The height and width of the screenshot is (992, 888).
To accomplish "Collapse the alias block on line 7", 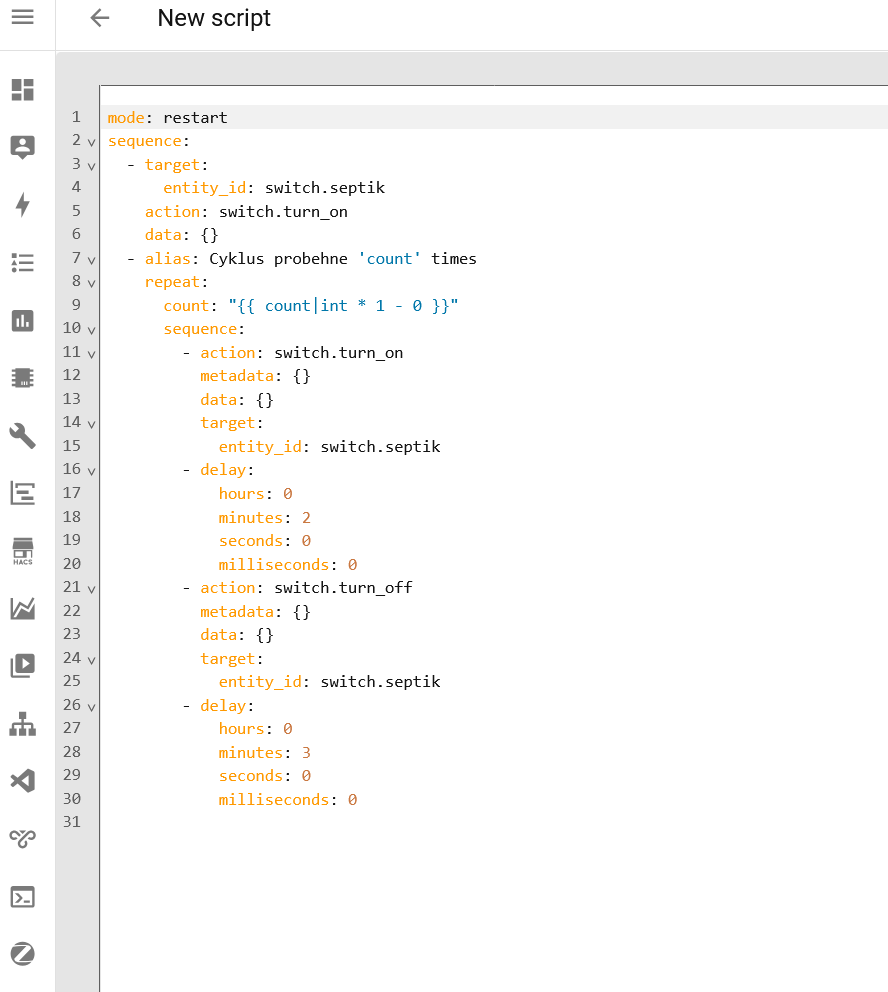I will 91,260.
